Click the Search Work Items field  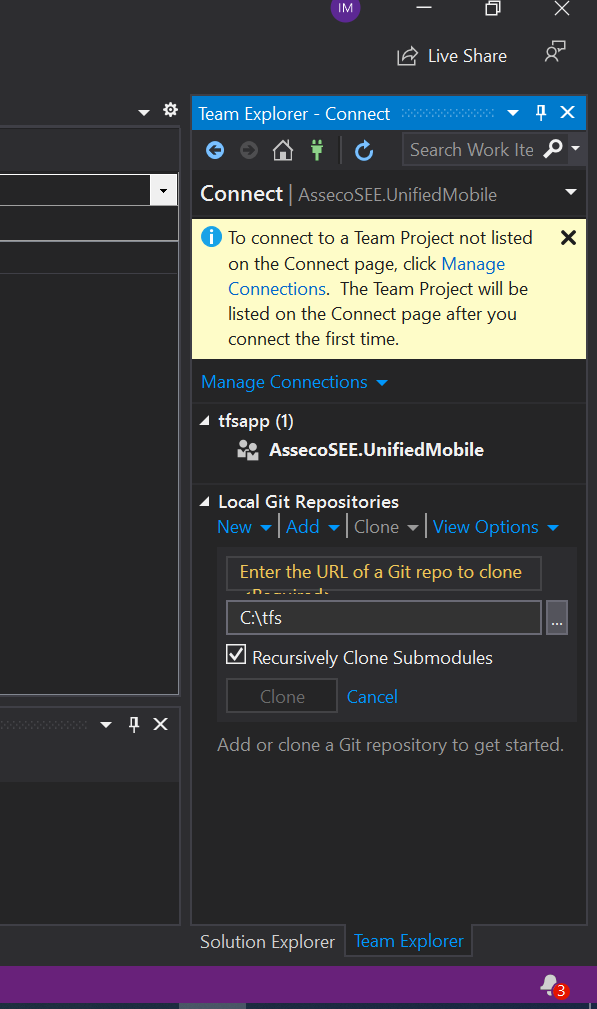coord(473,149)
